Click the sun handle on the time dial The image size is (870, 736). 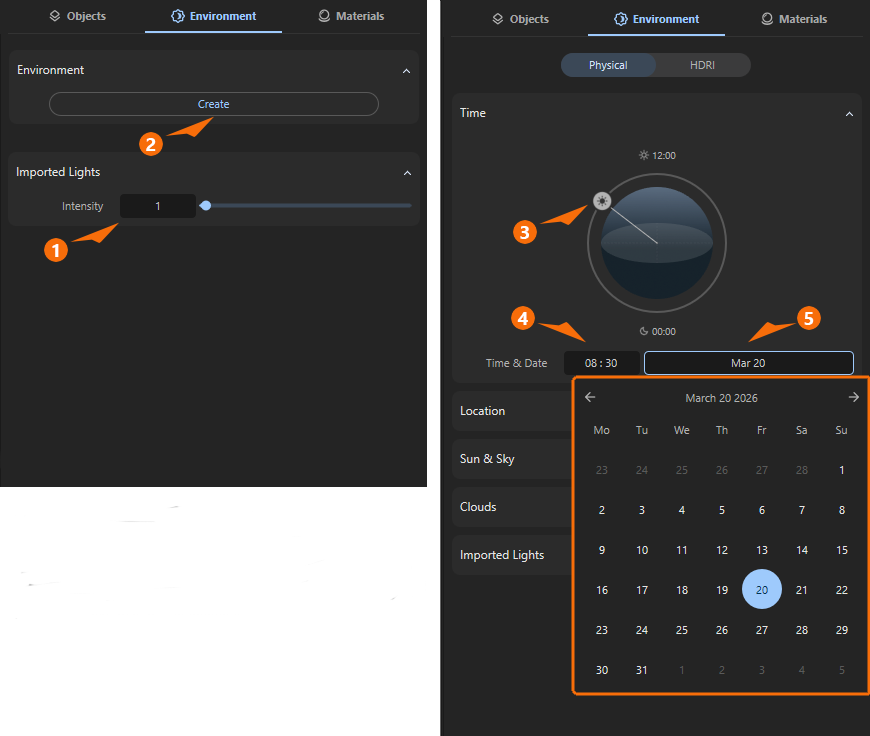[x=601, y=201]
